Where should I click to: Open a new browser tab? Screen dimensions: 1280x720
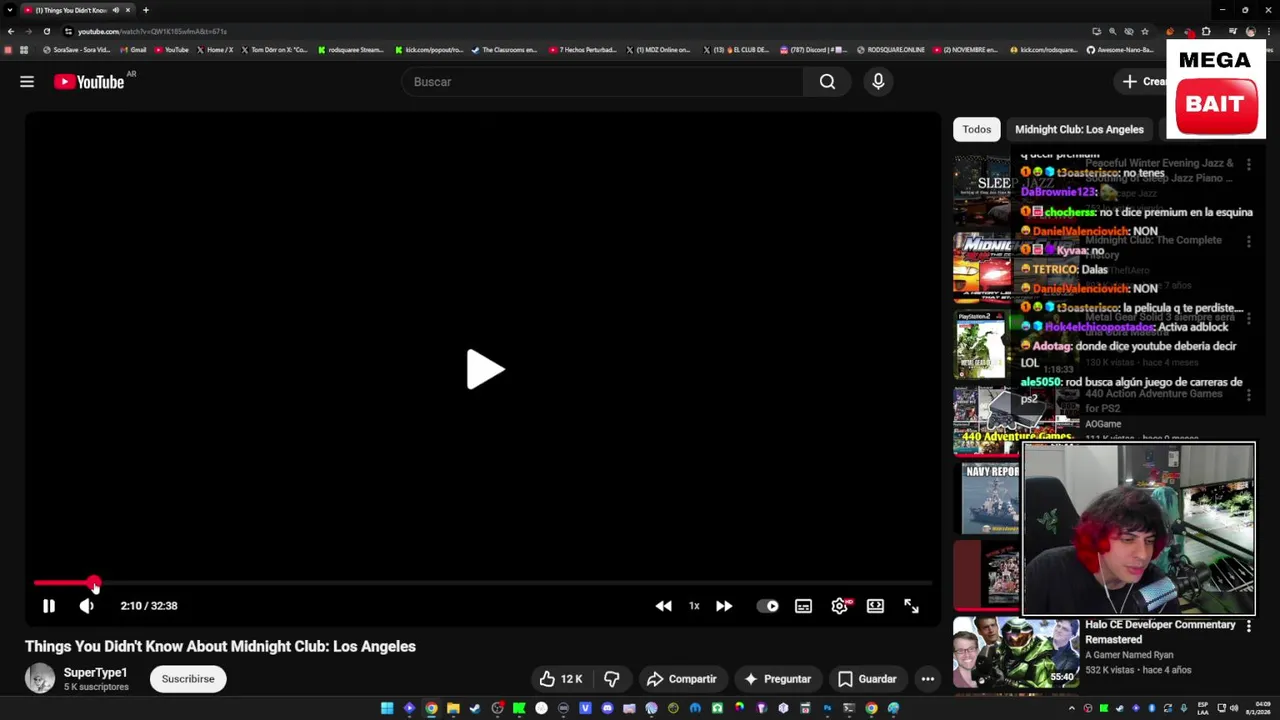pyautogui.click(x=146, y=10)
